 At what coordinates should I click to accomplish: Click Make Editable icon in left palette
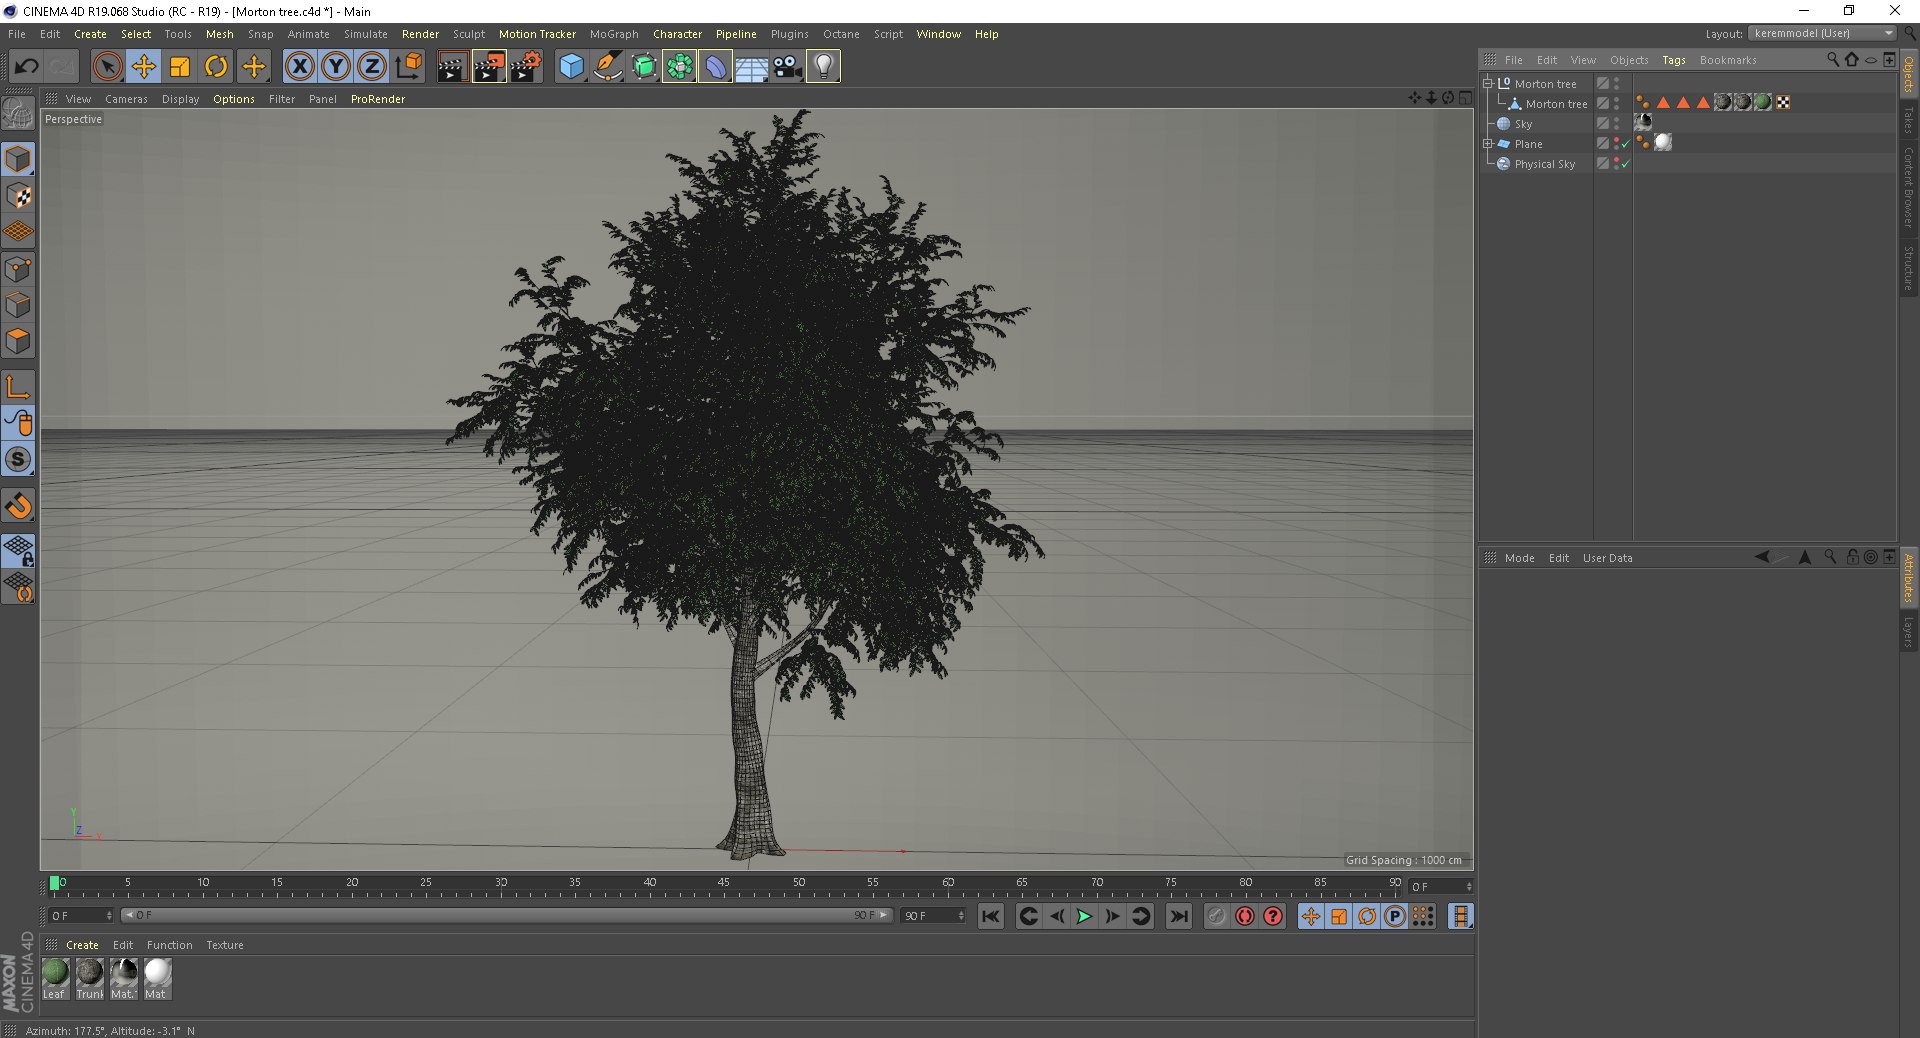coord(18,115)
